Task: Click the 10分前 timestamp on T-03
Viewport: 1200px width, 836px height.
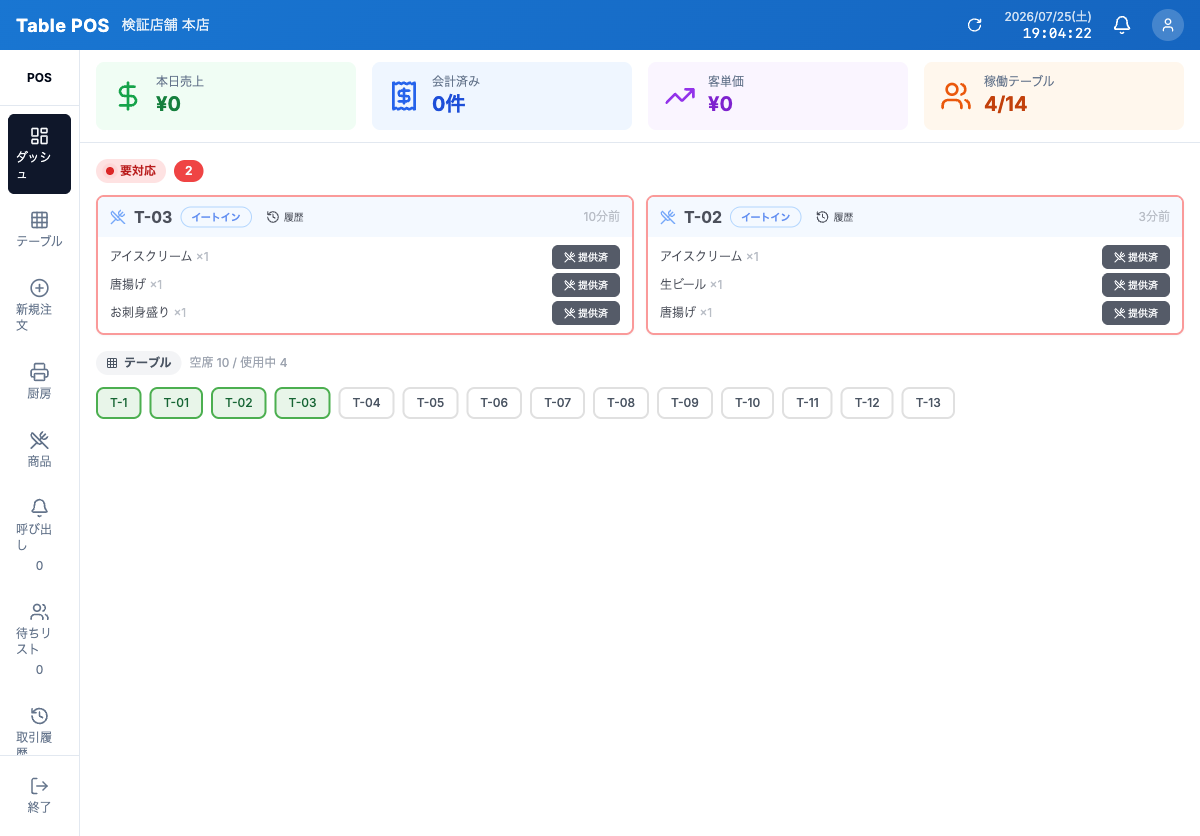Action: pyautogui.click(x=602, y=217)
